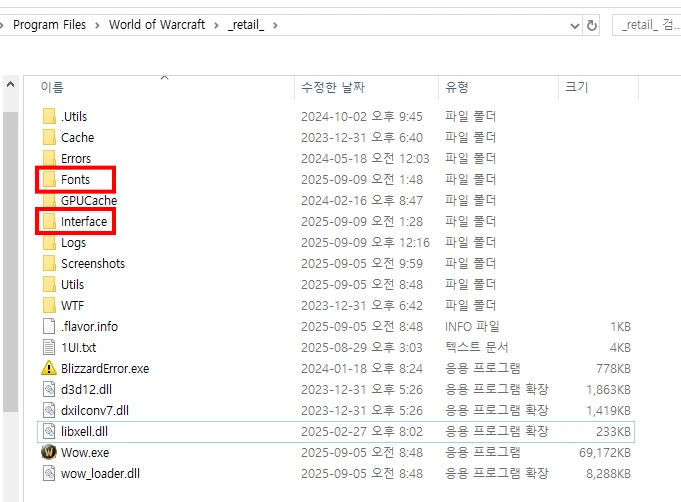Screen dimensions: 681x502
Task: Sort by 수정한 날짜 column header
Action: click(x=333, y=88)
